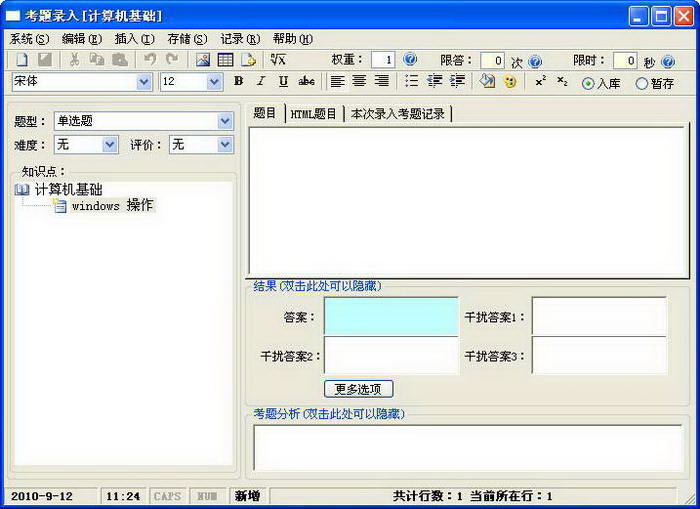Open the 存储(S) menu
The width and height of the screenshot is (700, 509).
pyautogui.click(x=187, y=39)
